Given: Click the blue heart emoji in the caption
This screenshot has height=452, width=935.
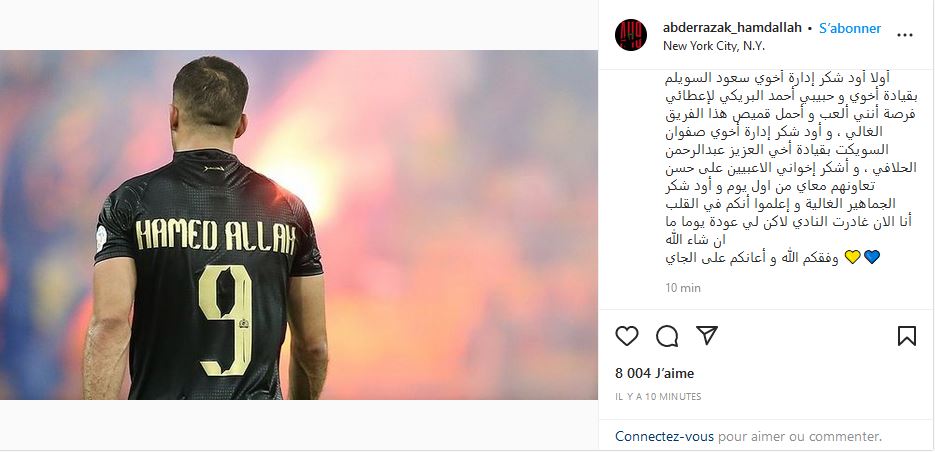Looking at the screenshot, I should (872, 257).
